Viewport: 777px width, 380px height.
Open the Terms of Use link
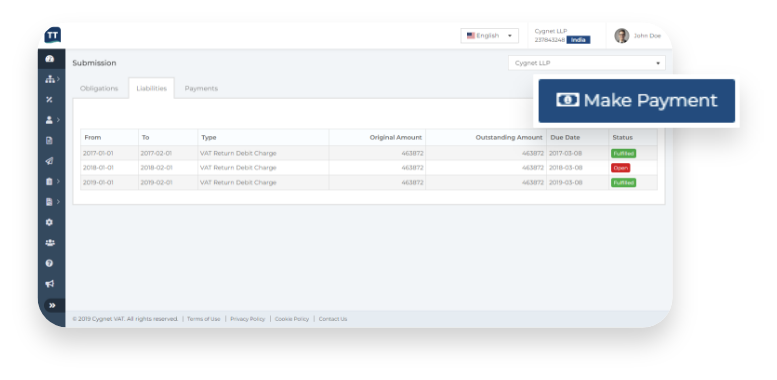coord(204,319)
